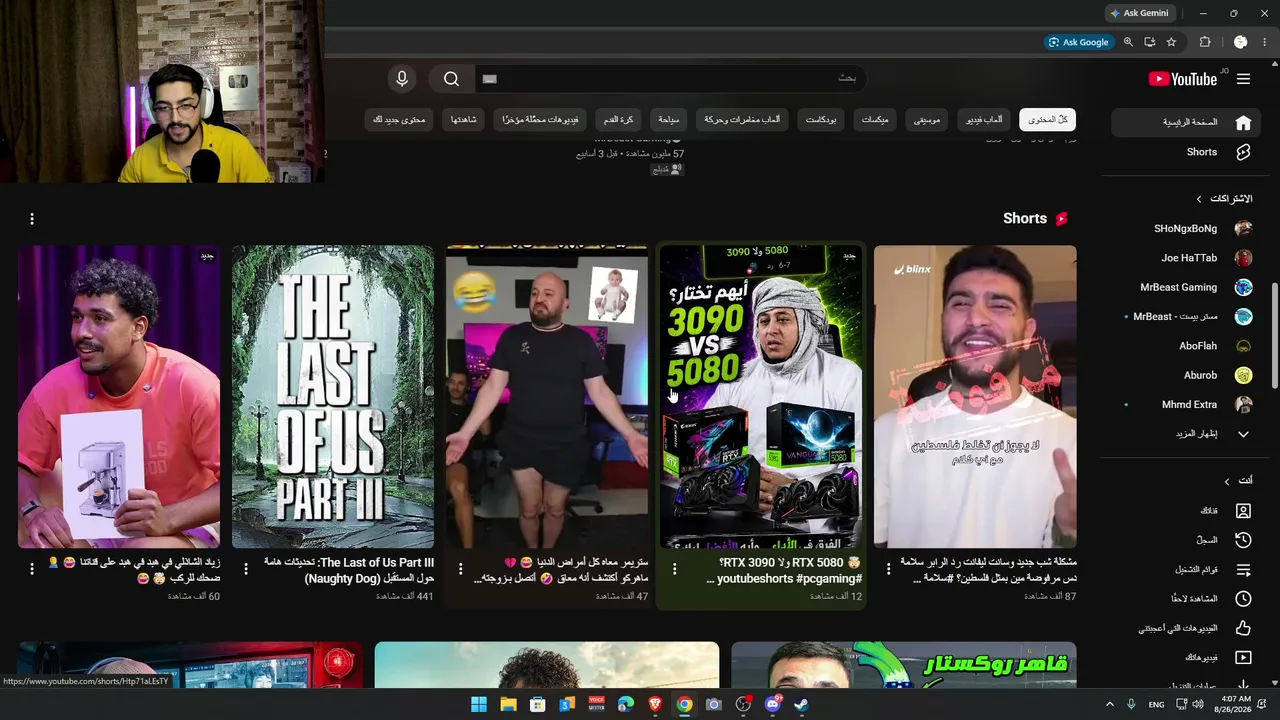The height and width of the screenshot is (720, 1280).
Task: Open the YouTube guide hamburger menu
Action: click(x=1243, y=79)
